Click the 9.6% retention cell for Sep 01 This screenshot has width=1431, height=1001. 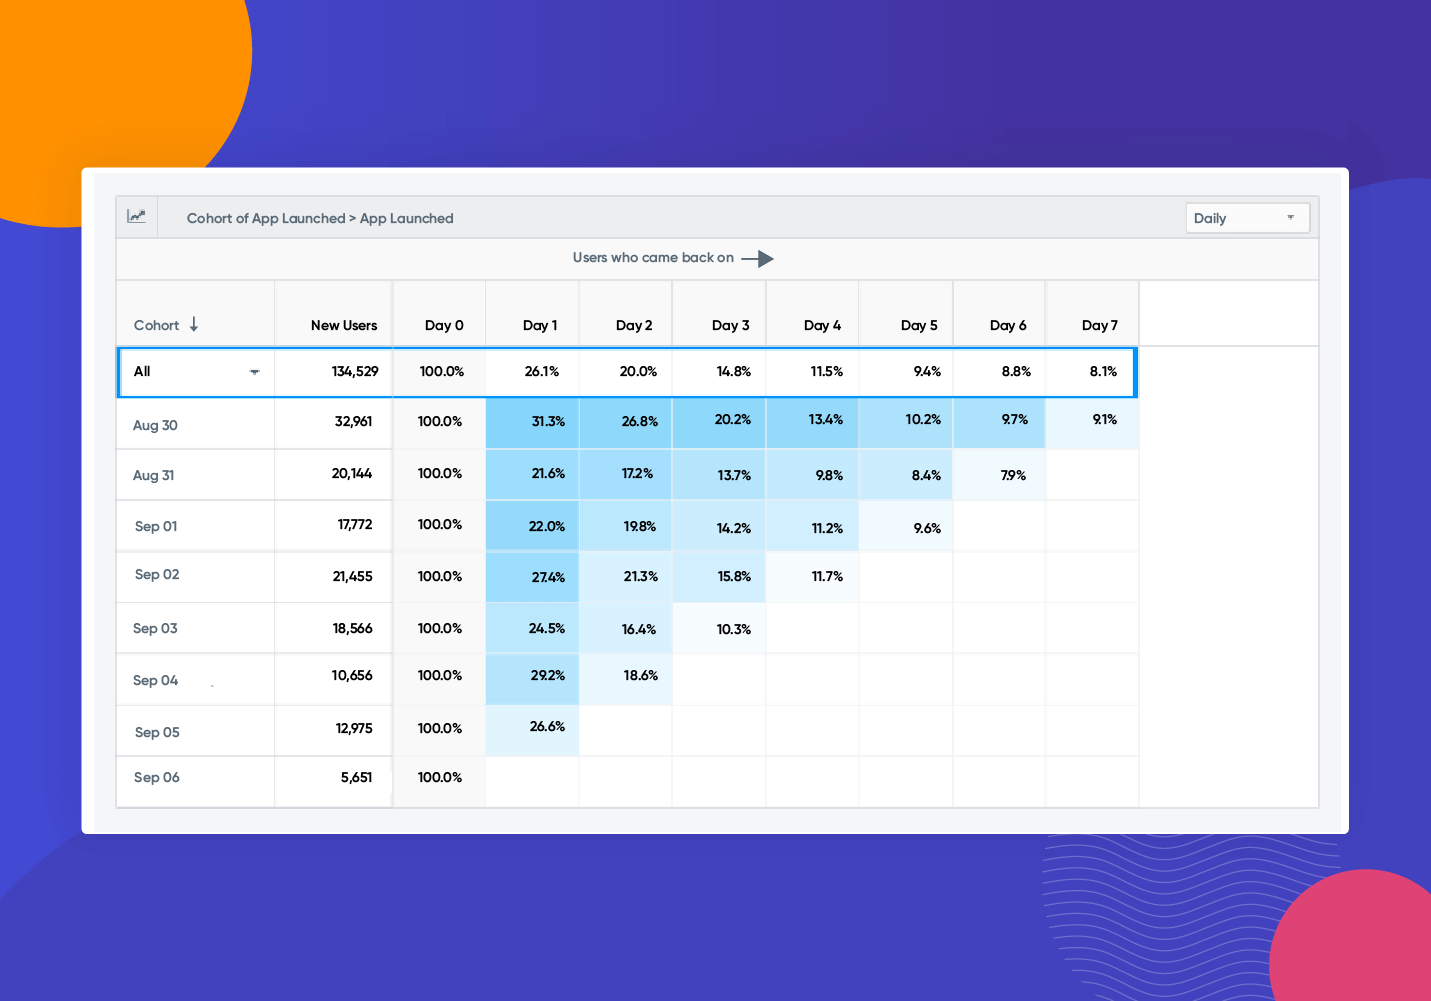point(906,525)
